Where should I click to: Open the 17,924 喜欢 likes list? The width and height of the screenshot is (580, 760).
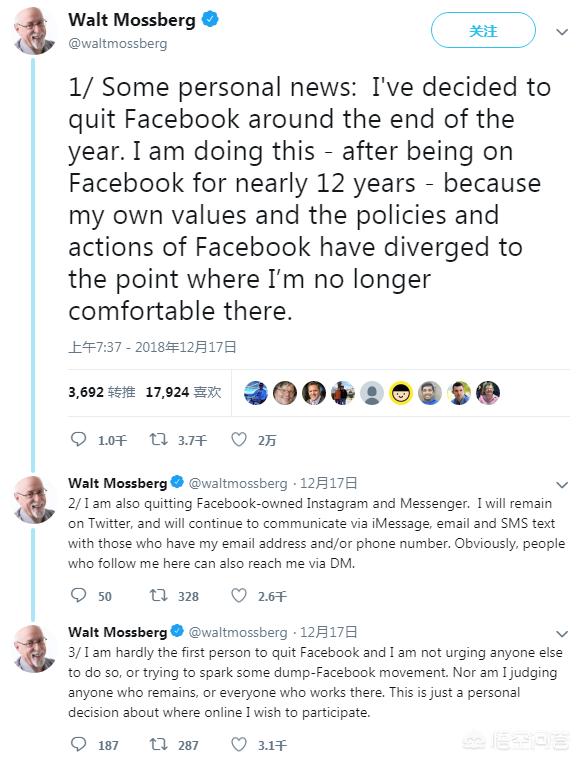pyautogui.click(x=183, y=392)
